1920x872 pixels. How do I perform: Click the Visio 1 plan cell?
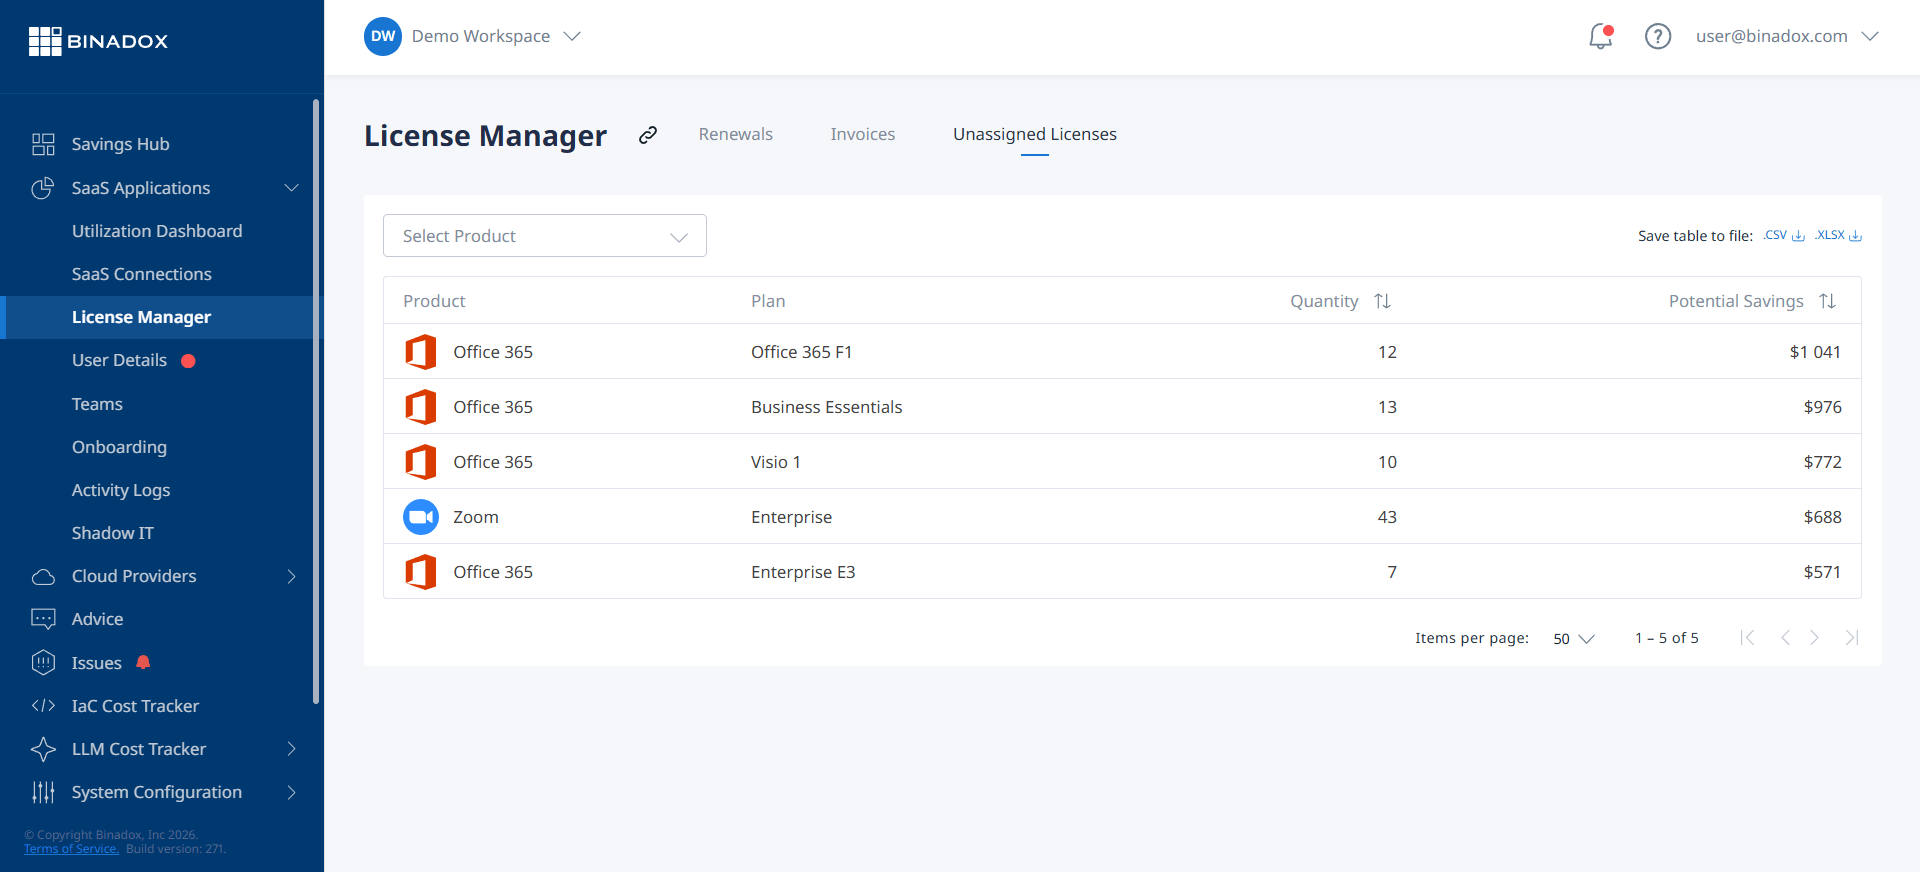[x=776, y=462]
